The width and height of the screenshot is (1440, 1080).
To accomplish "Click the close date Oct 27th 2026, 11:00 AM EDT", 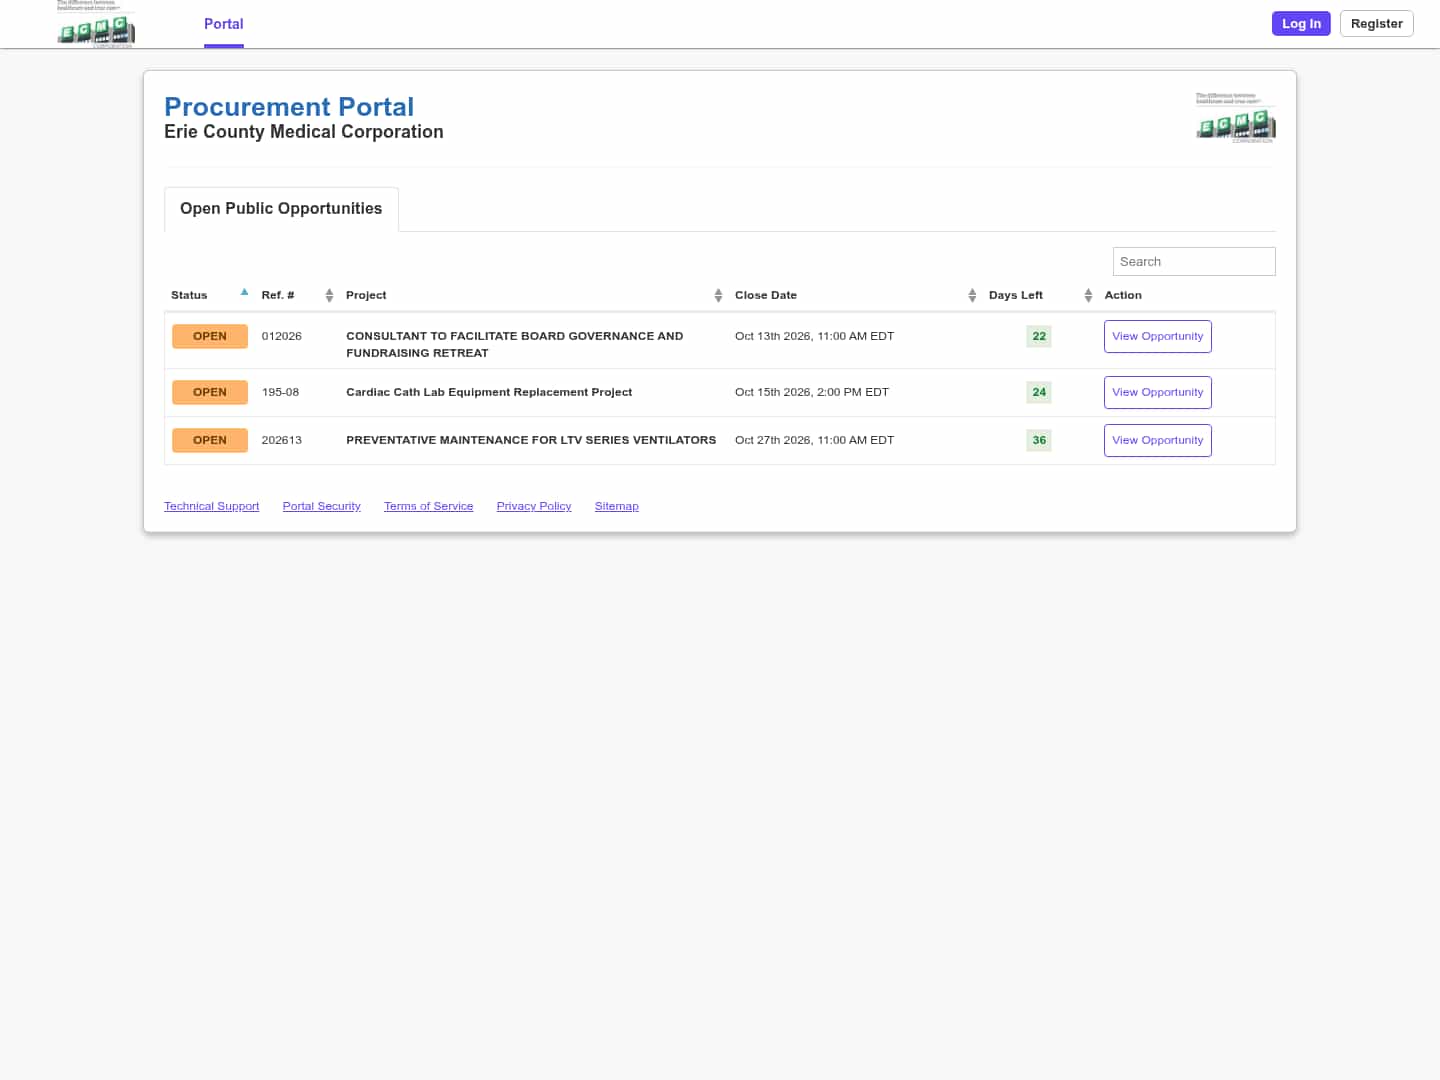I will click(x=814, y=440).
